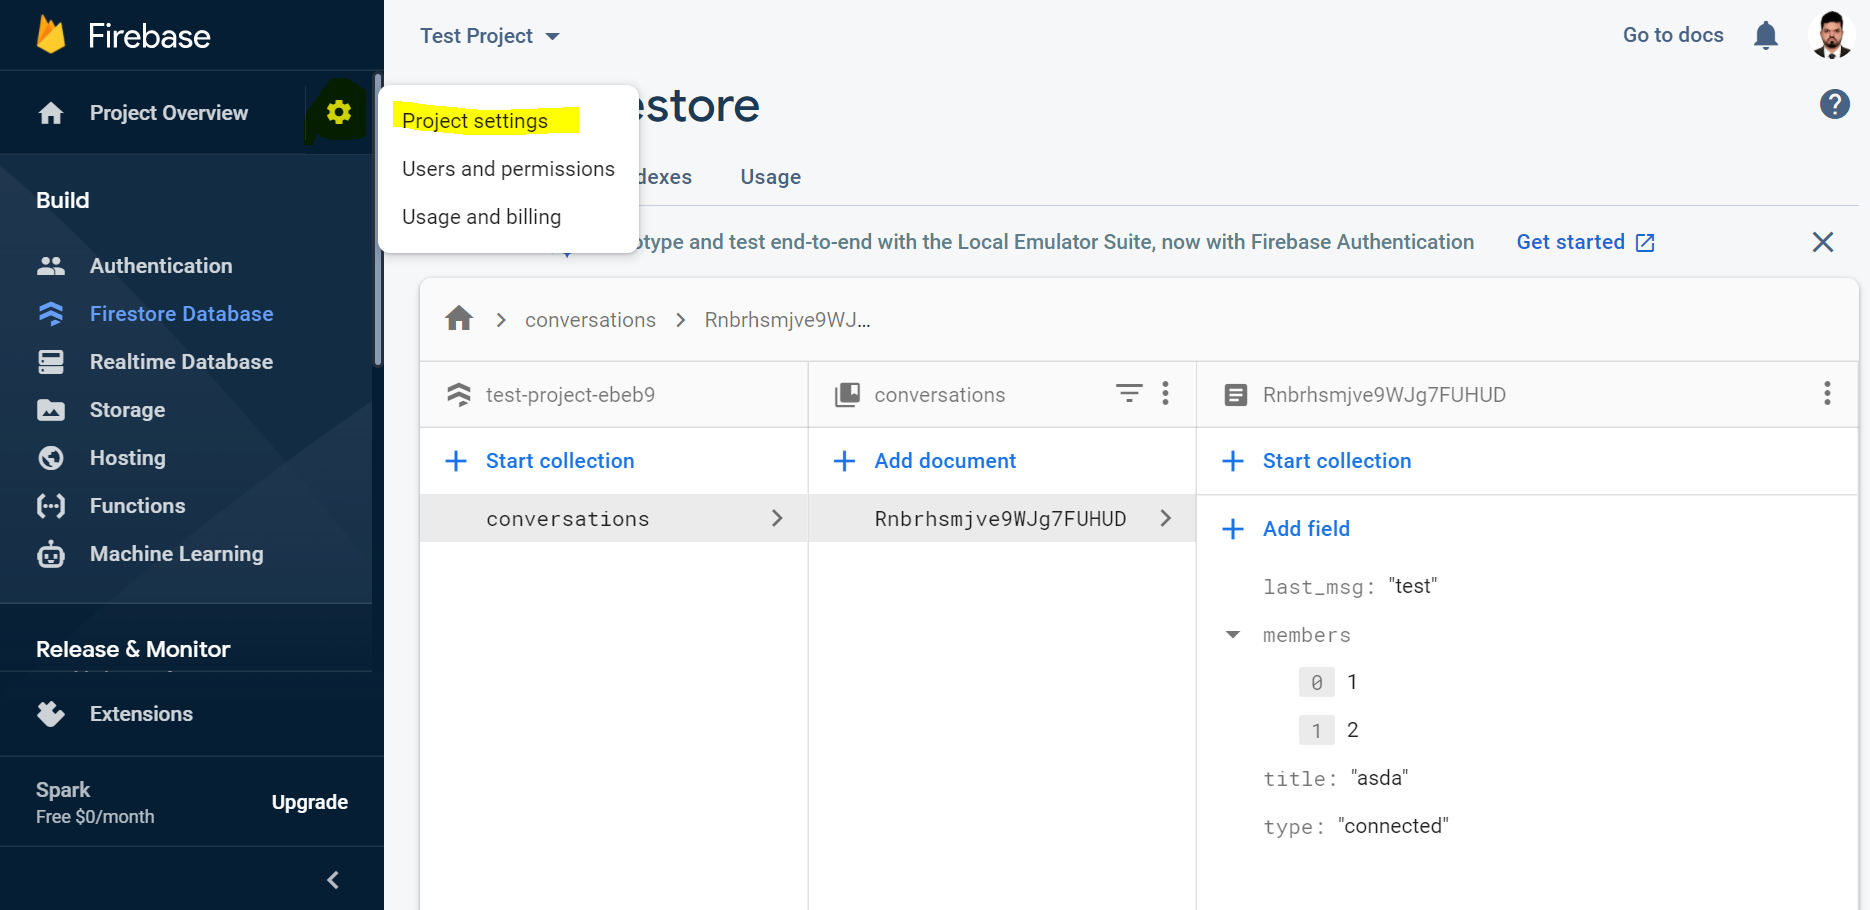Select Project settings from the menu

[475, 121]
